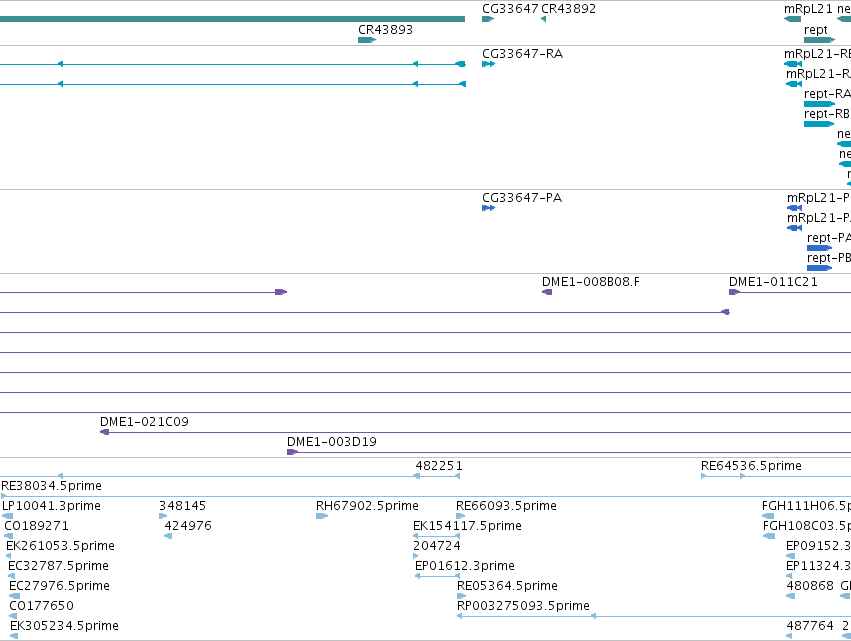Click the rept-PB protein bar
This screenshot has height=641, width=851.
click(820, 268)
